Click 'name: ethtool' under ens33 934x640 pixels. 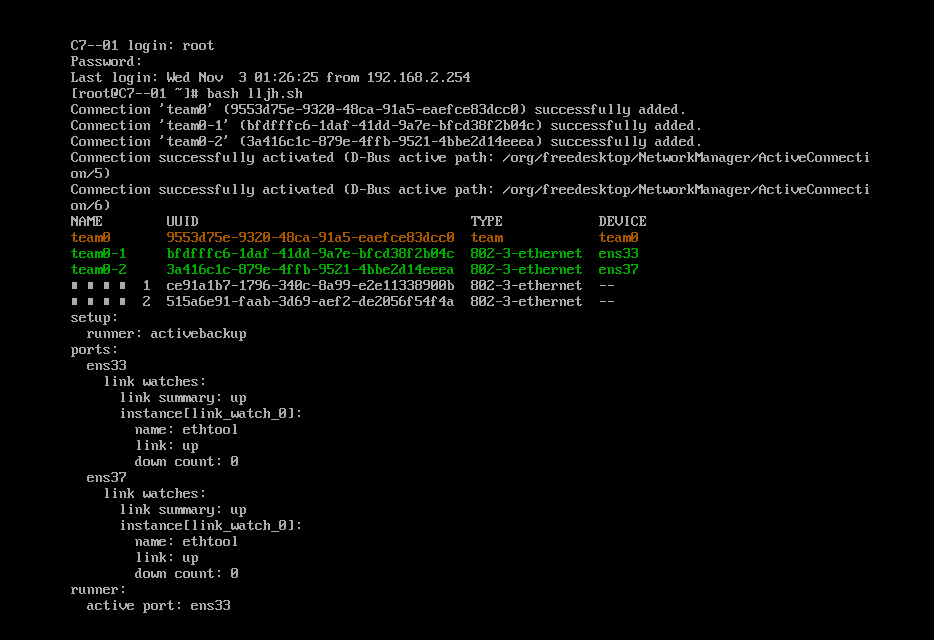[186, 430]
